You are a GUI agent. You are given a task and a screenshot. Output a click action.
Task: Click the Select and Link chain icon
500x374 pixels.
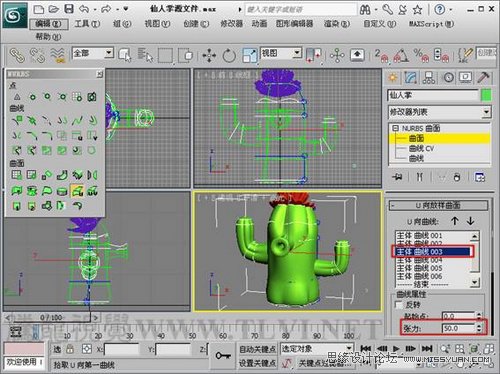17,55
